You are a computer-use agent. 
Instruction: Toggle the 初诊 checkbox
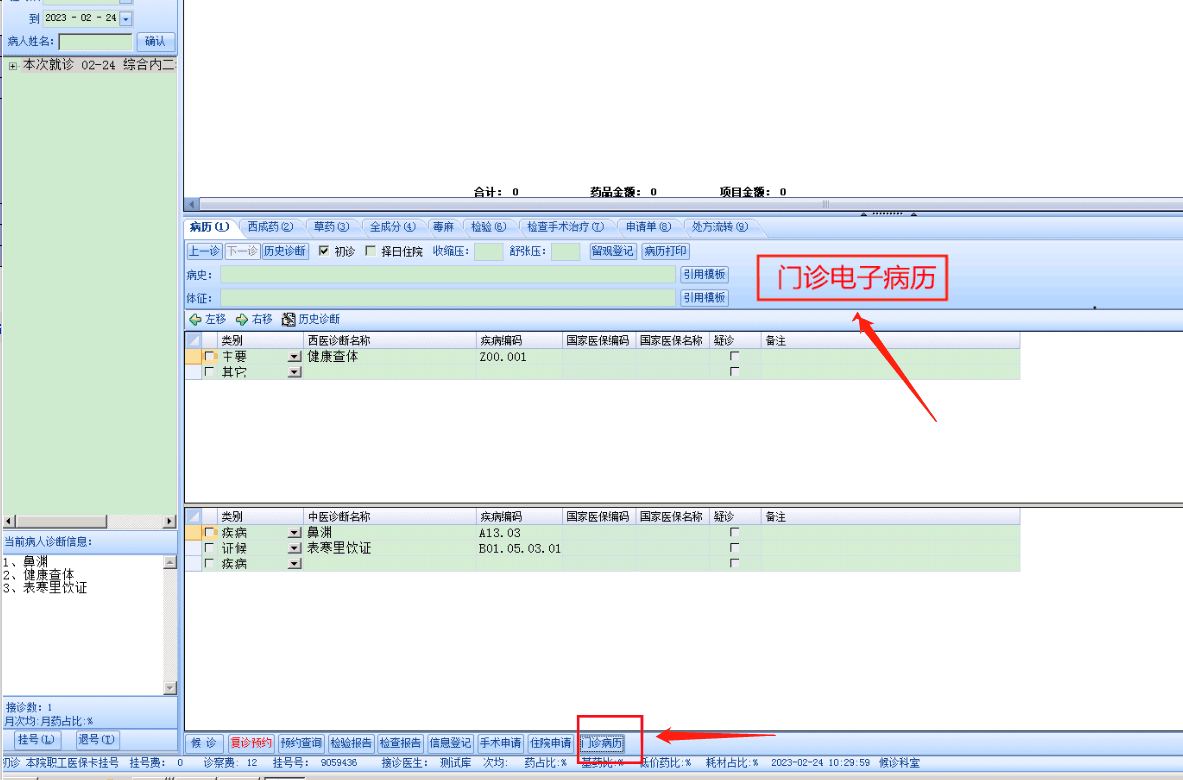click(x=324, y=250)
